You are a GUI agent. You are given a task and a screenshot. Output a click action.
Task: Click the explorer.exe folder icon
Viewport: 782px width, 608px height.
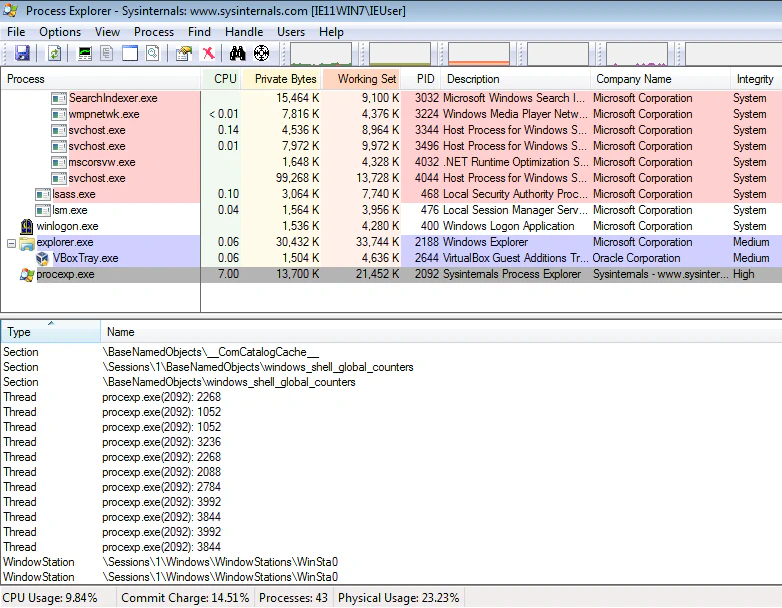(27, 243)
